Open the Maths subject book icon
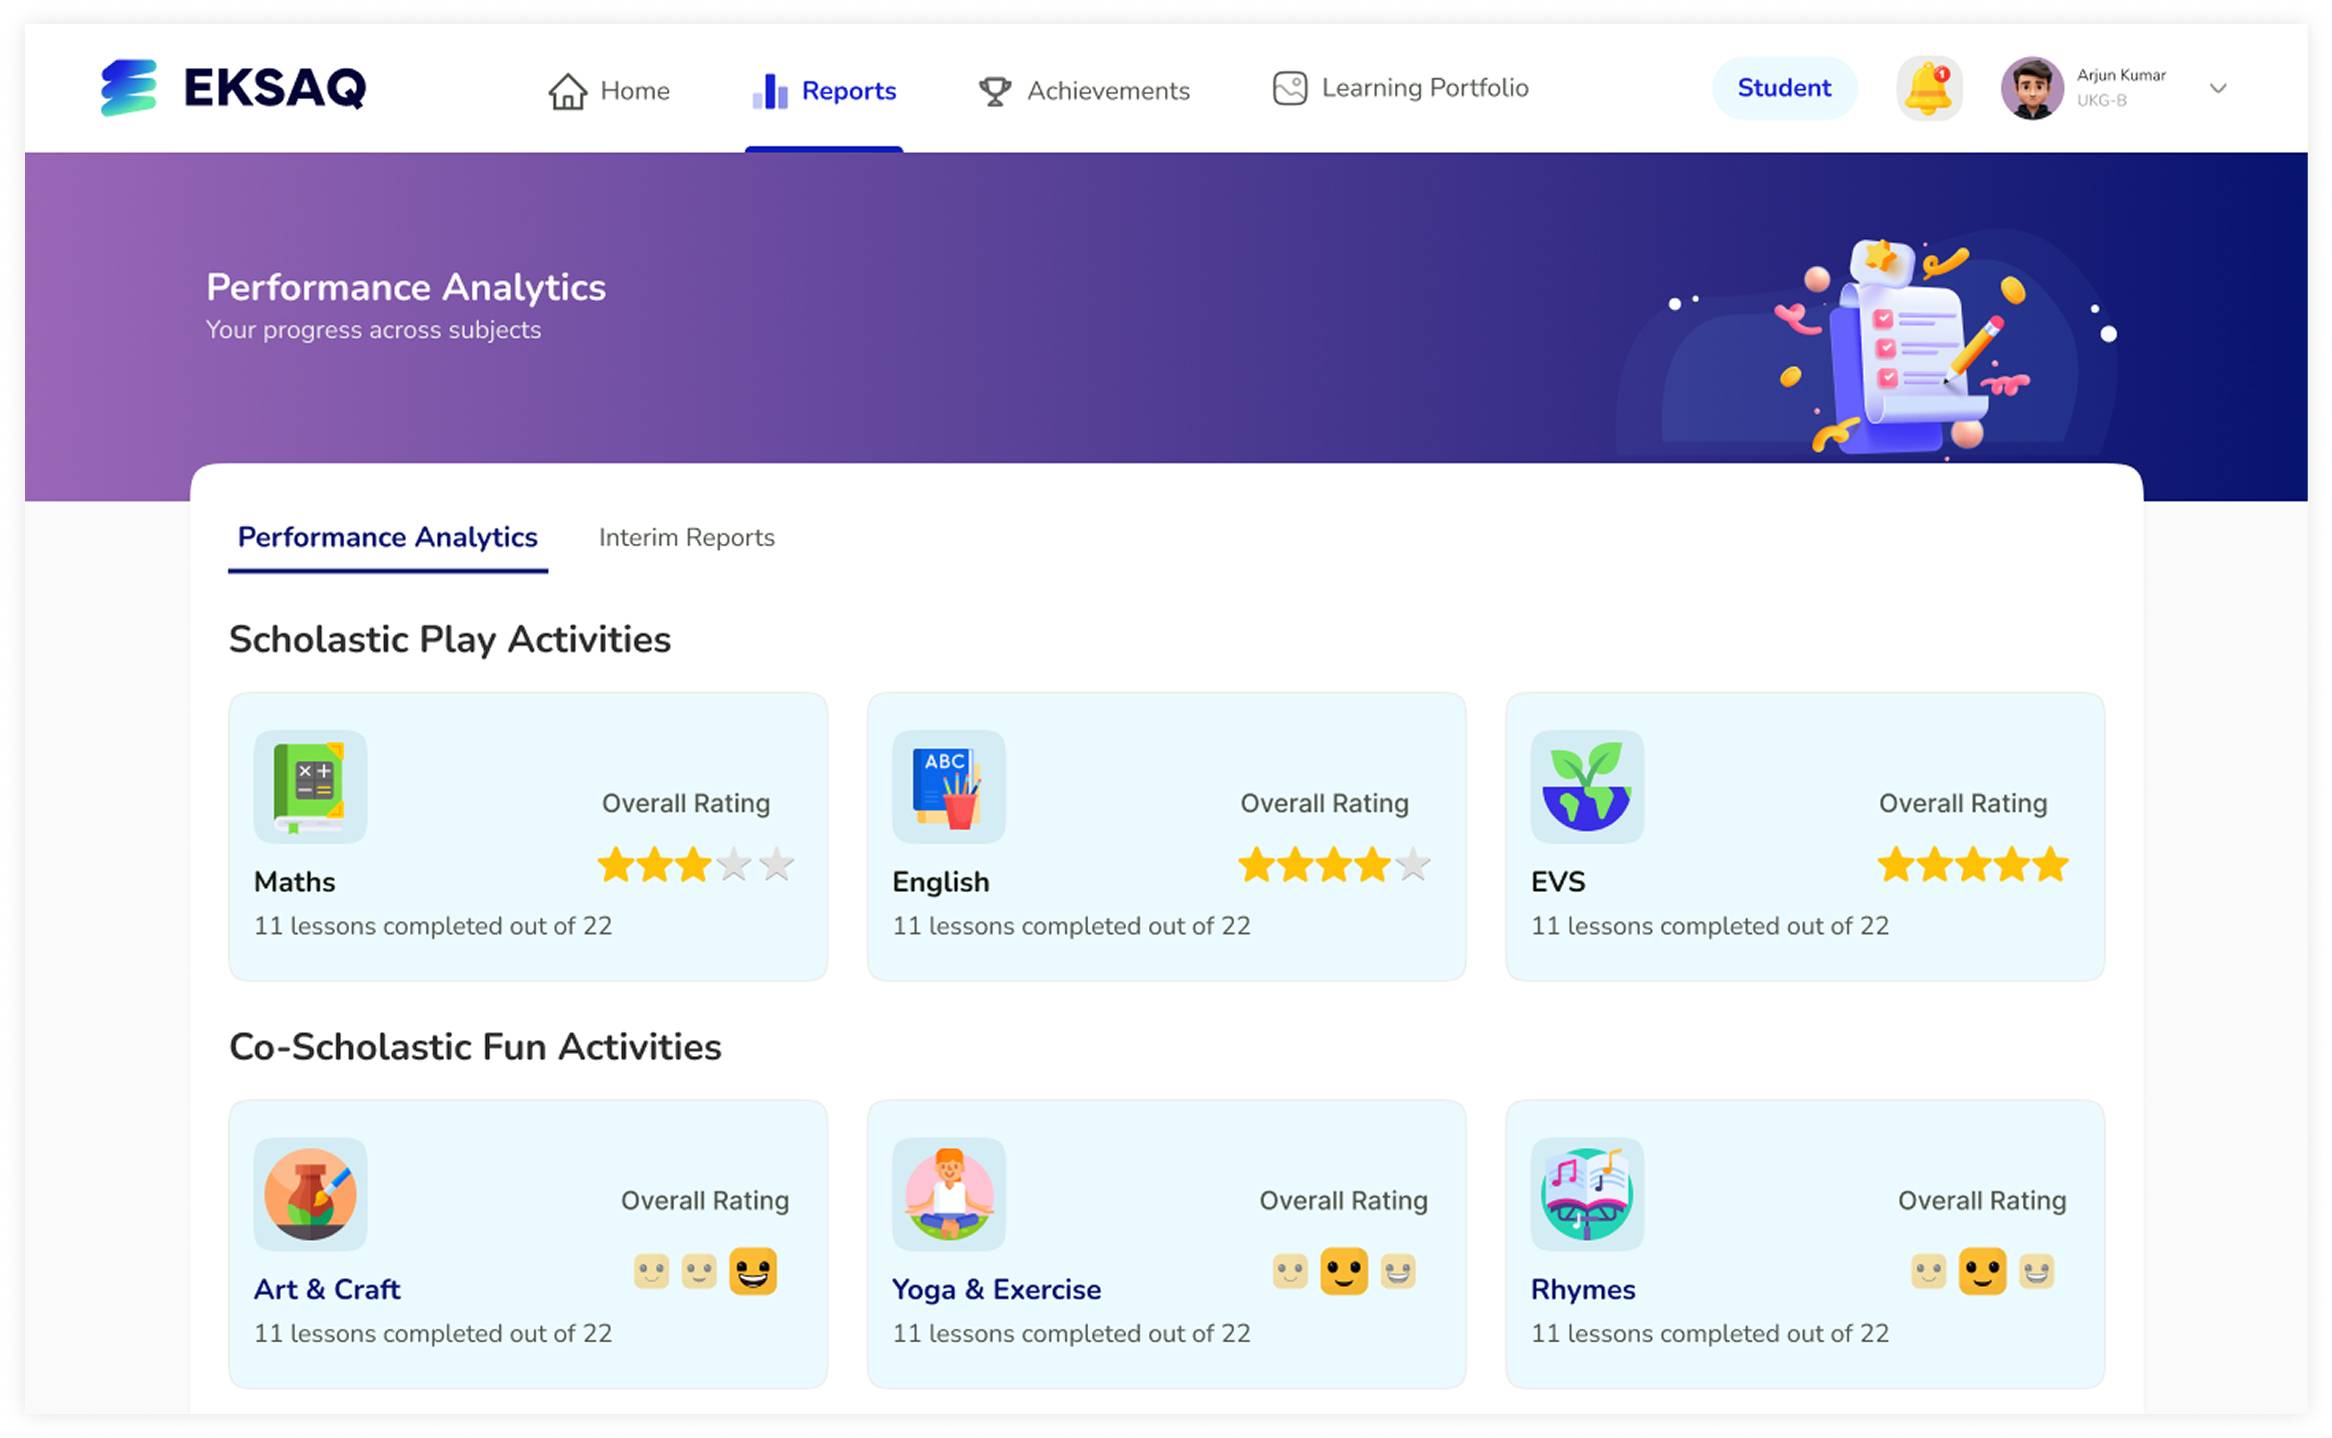The image size is (2332, 1438). pyautogui.click(x=310, y=786)
